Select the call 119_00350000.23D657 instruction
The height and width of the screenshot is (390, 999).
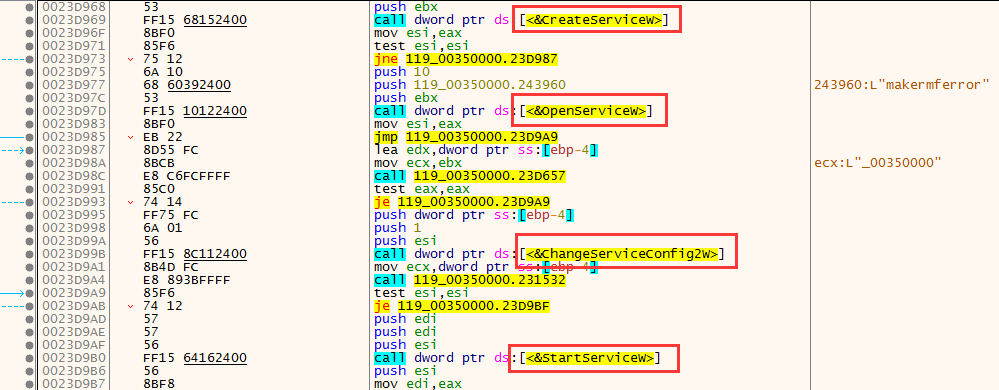(470, 176)
